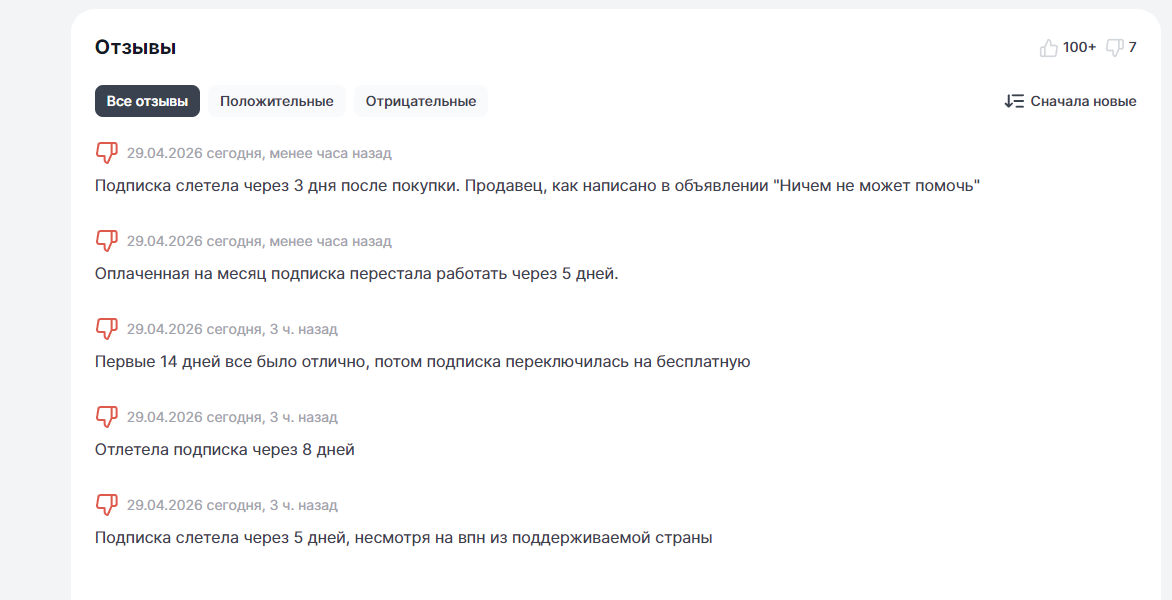Click the thumbs-down icon beside 7

(1115, 47)
